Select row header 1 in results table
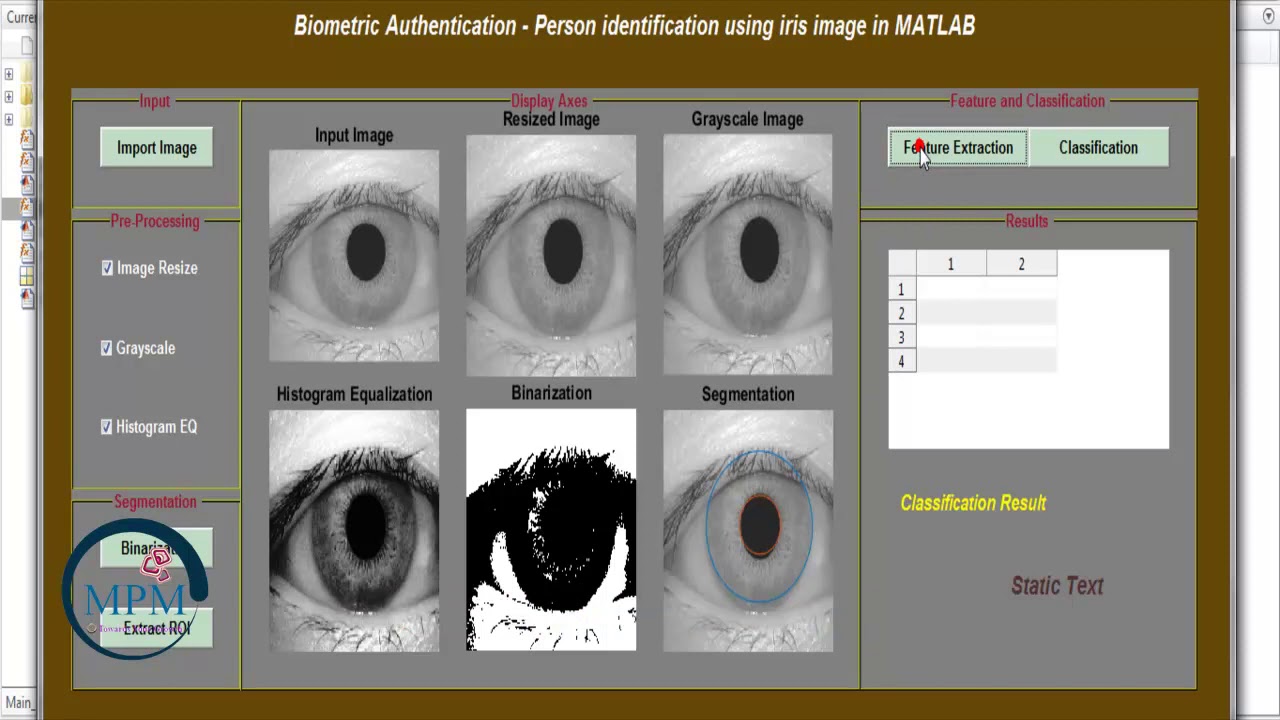The image size is (1280, 720). 902,289
